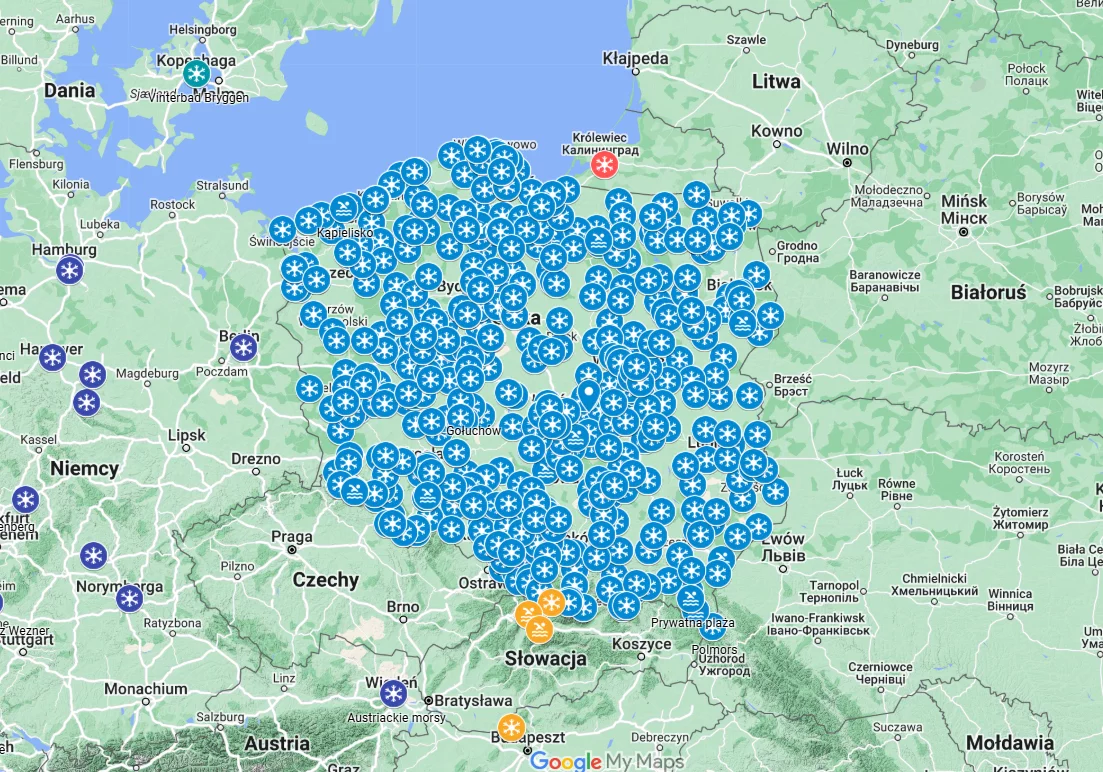Click the Rostock city label
The image size is (1103, 772).
point(172,204)
